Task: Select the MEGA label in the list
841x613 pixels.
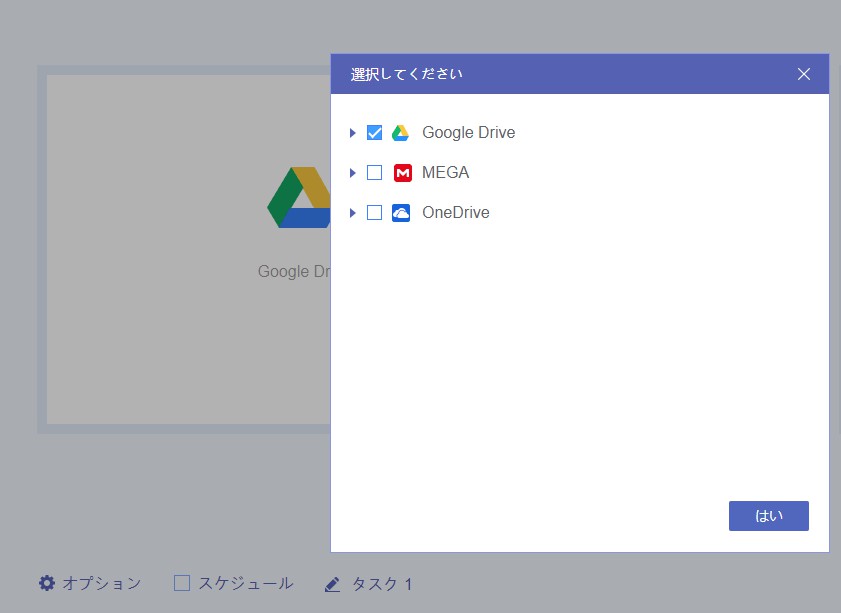Action: (445, 173)
